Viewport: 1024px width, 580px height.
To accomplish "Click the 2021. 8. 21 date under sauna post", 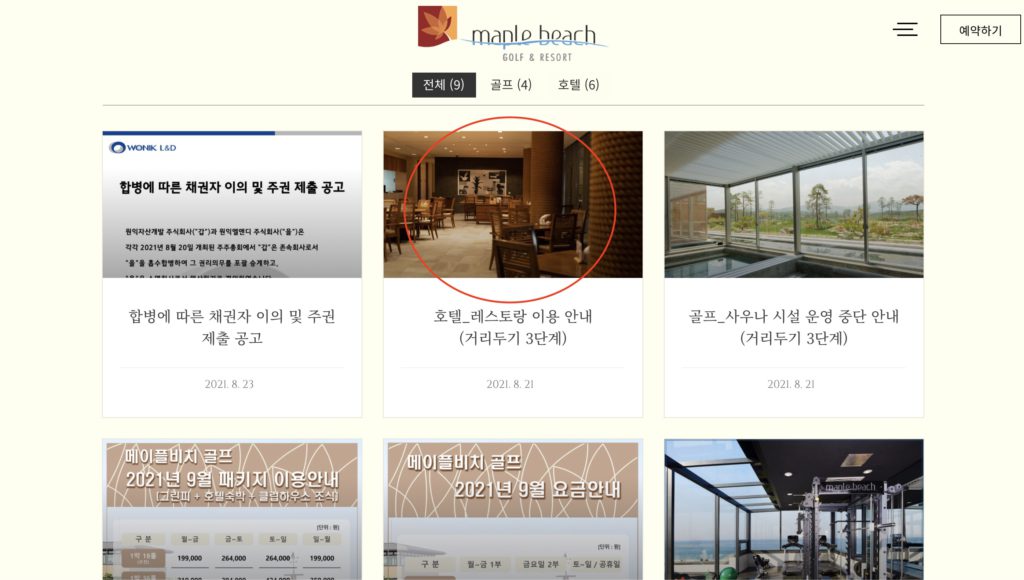I will coord(791,384).
